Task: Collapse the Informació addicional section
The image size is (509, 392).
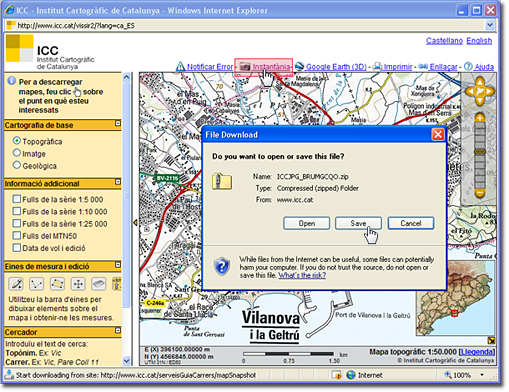Action: [118, 182]
